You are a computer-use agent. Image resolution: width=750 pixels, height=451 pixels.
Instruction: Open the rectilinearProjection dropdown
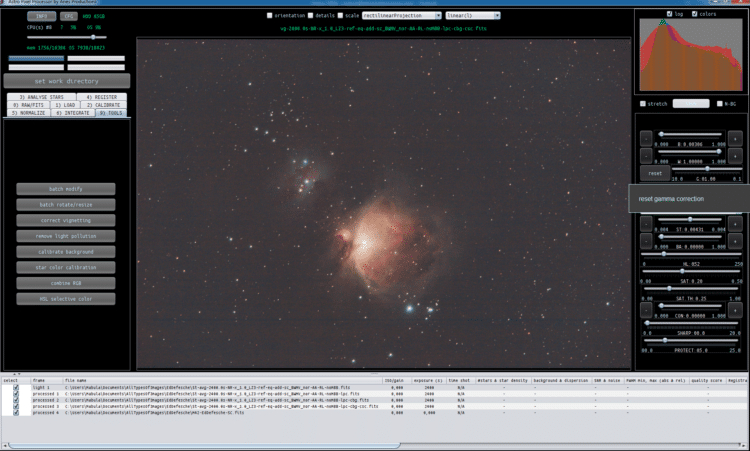click(401, 16)
